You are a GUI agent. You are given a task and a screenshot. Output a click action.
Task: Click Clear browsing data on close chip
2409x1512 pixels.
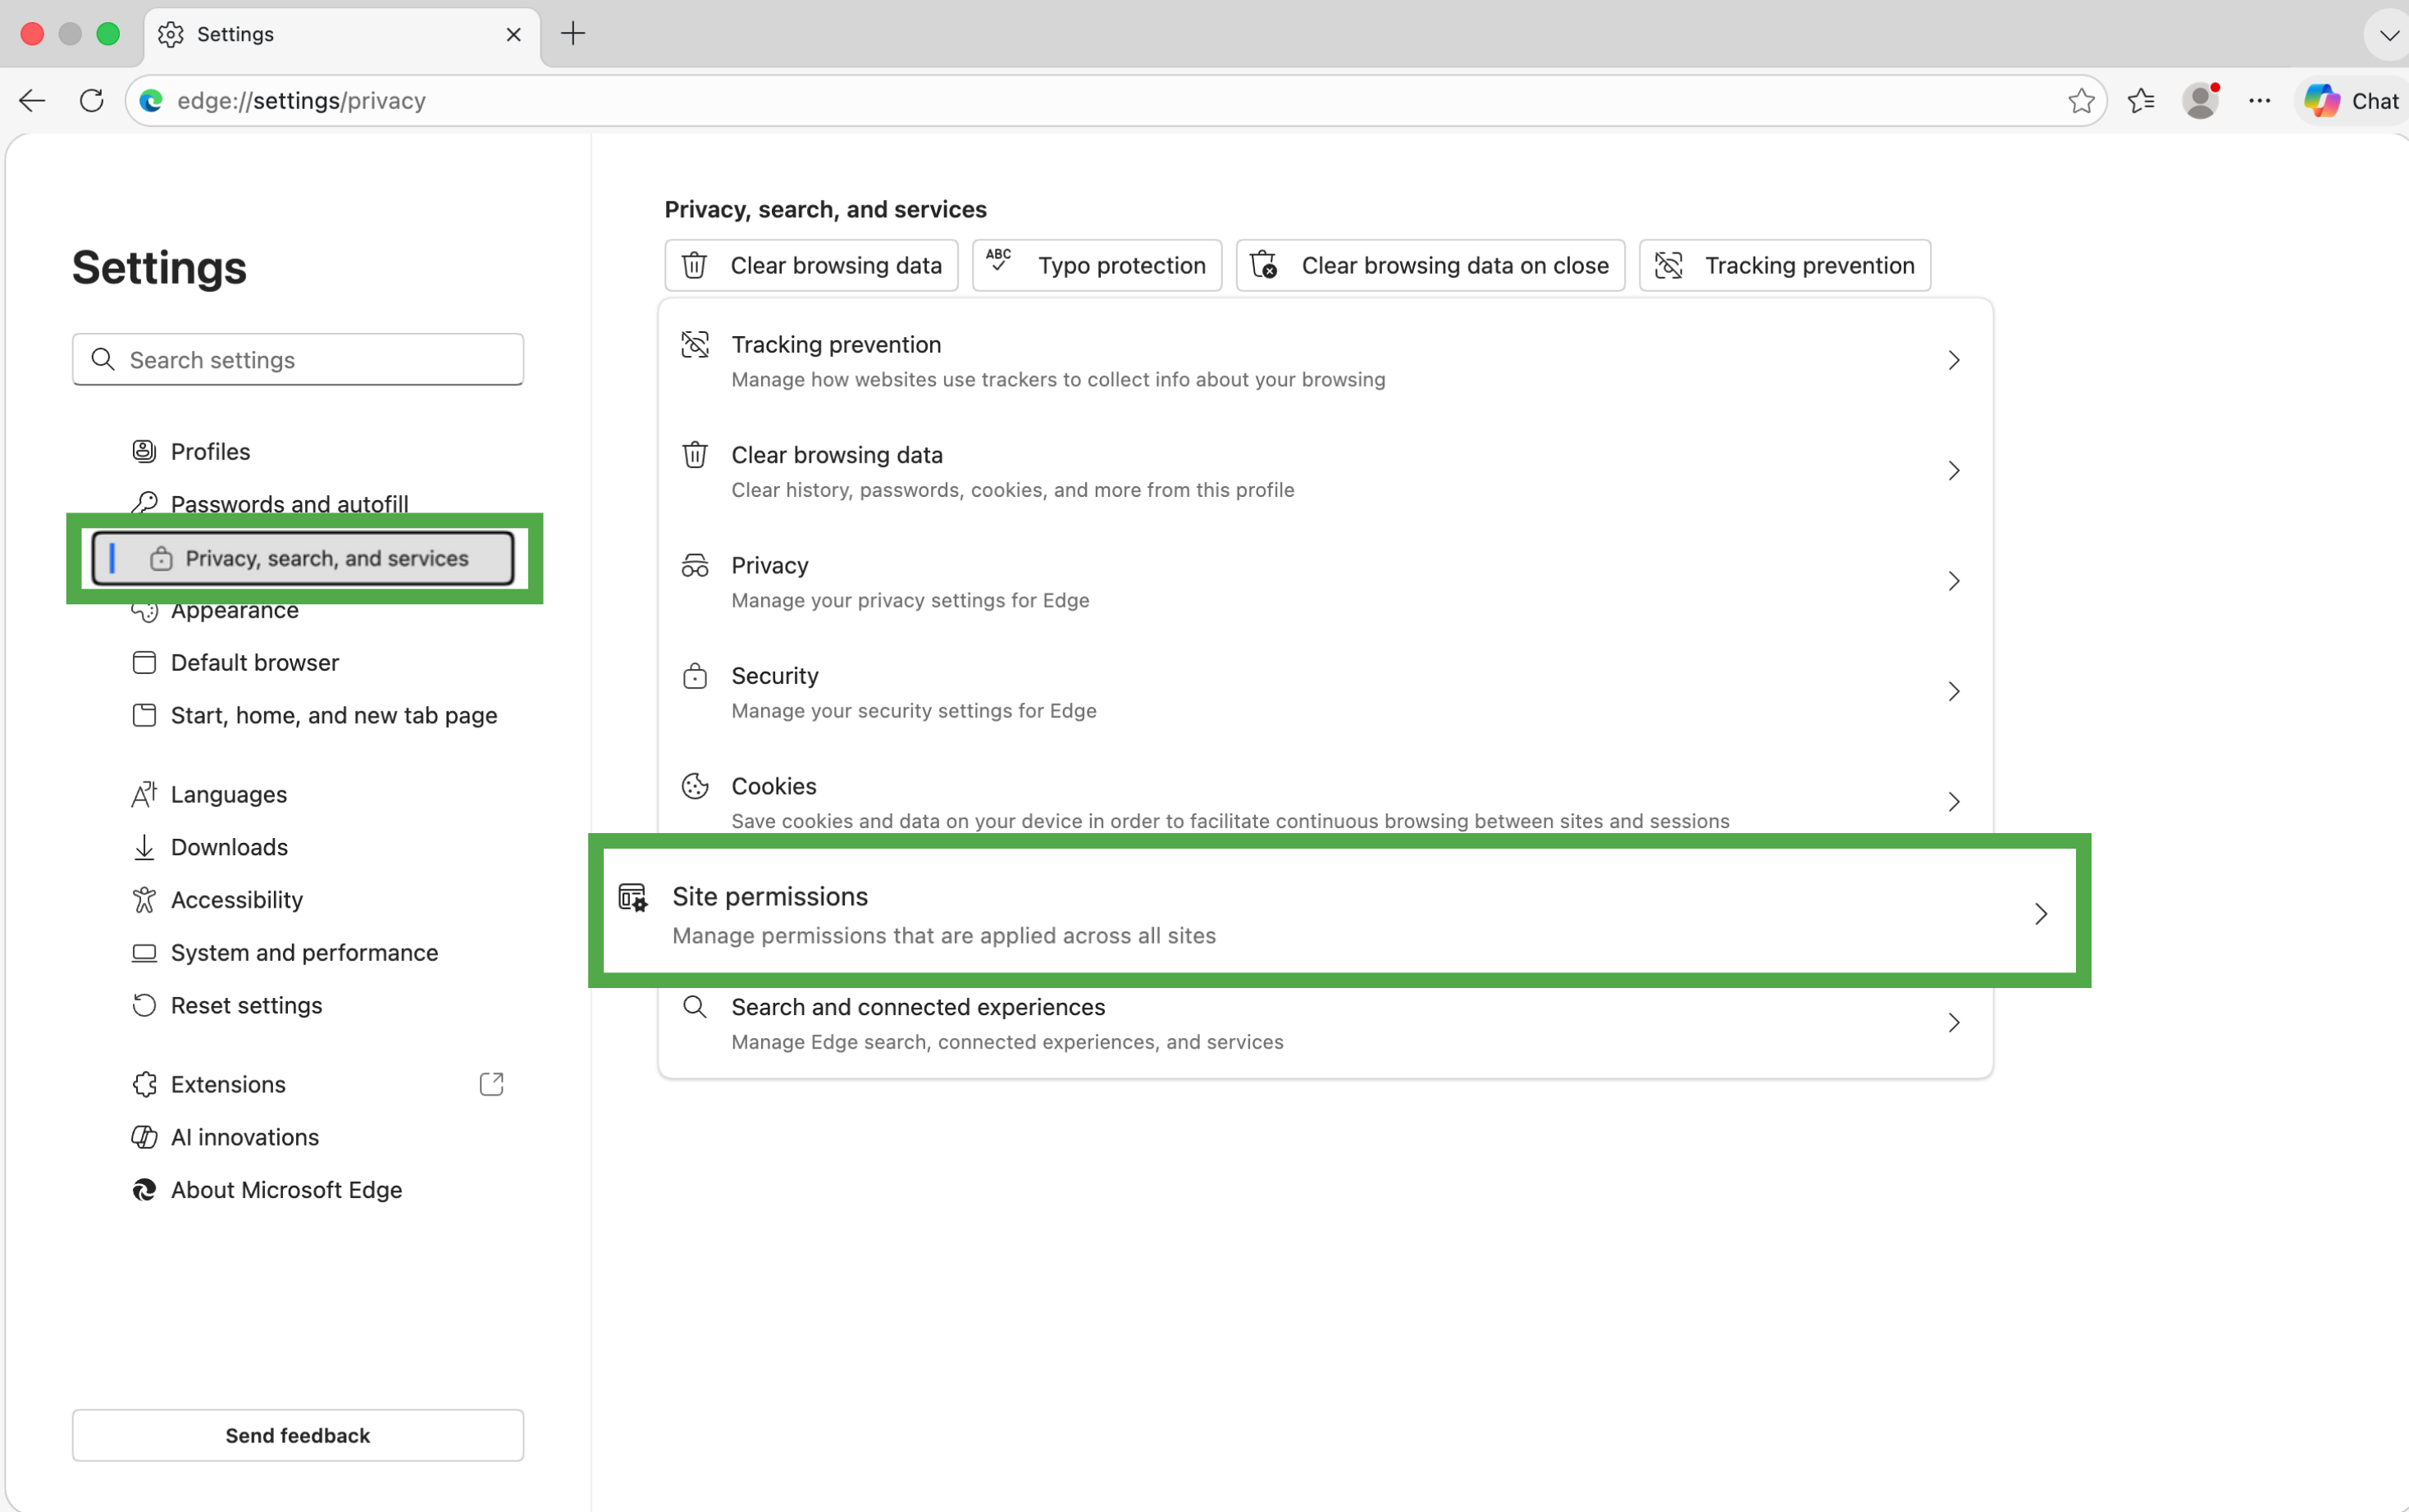tap(1430, 265)
